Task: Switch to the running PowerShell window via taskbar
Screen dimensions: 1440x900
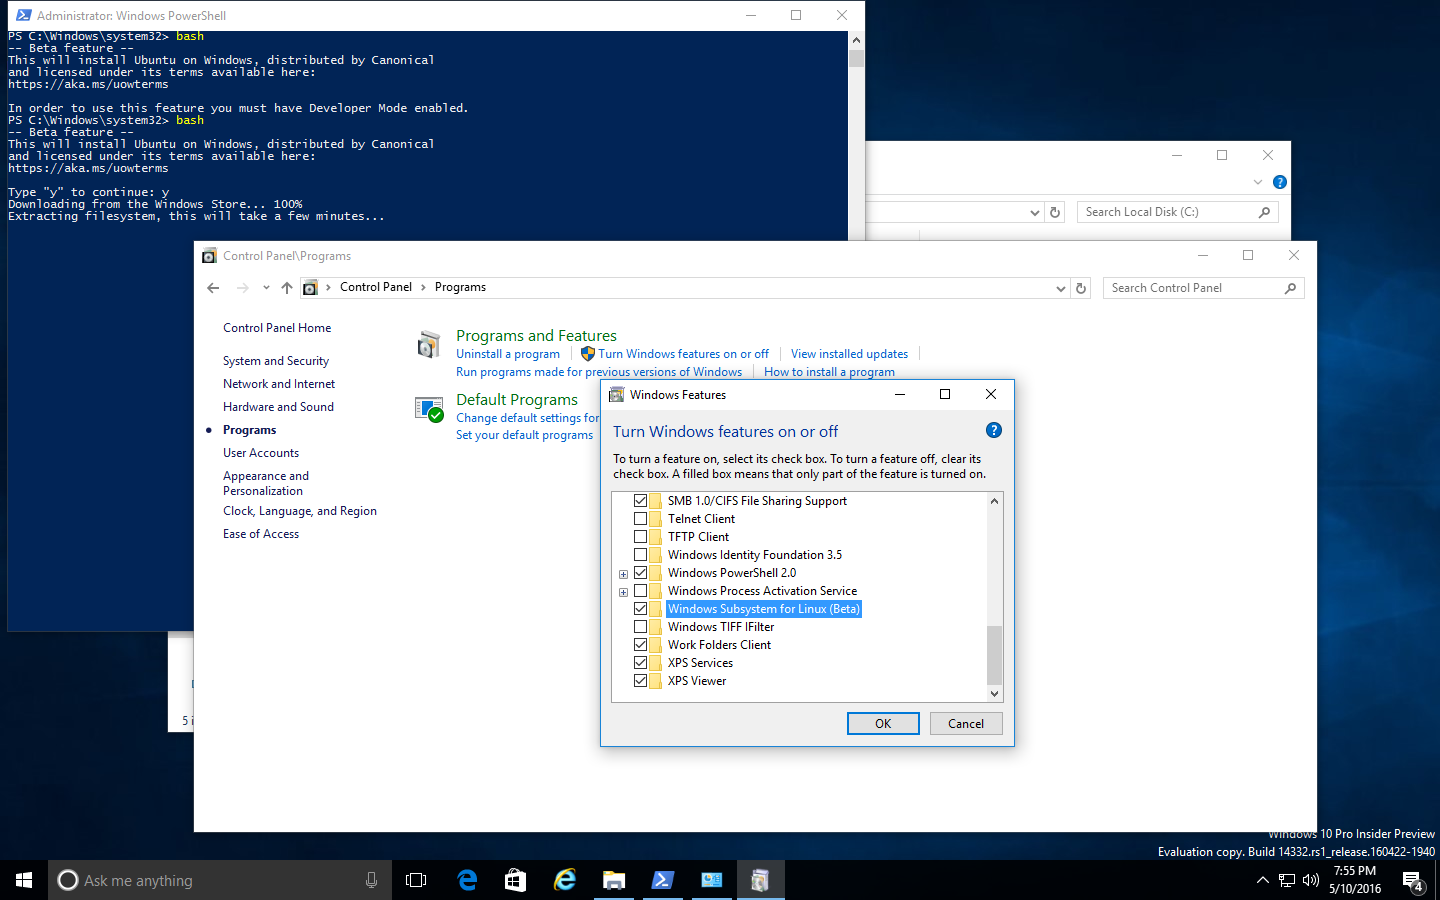Action: coord(663,880)
